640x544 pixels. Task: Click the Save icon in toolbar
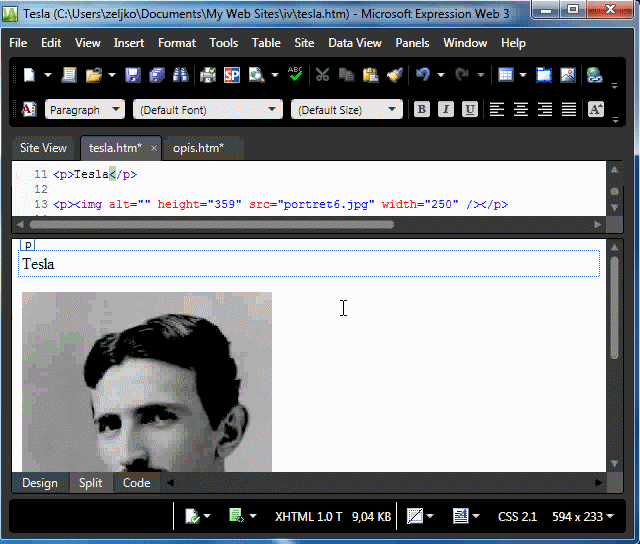[x=133, y=75]
